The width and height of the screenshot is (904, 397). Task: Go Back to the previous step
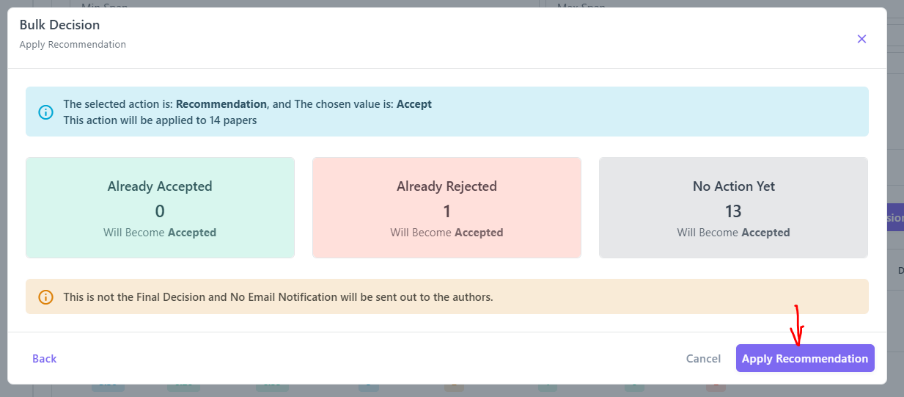[x=44, y=358]
